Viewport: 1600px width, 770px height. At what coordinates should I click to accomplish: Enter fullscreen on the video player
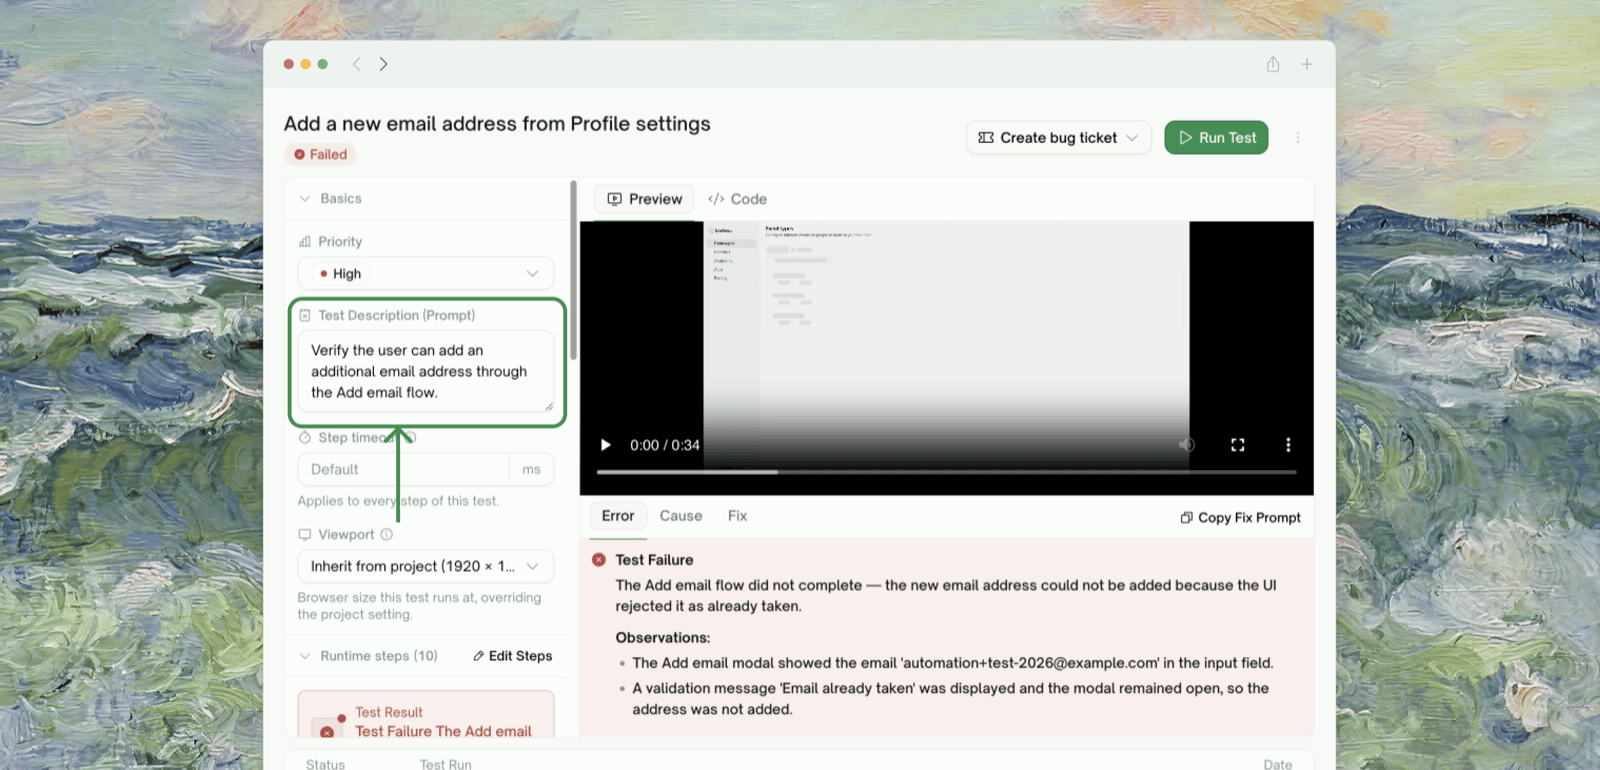tap(1238, 445)
